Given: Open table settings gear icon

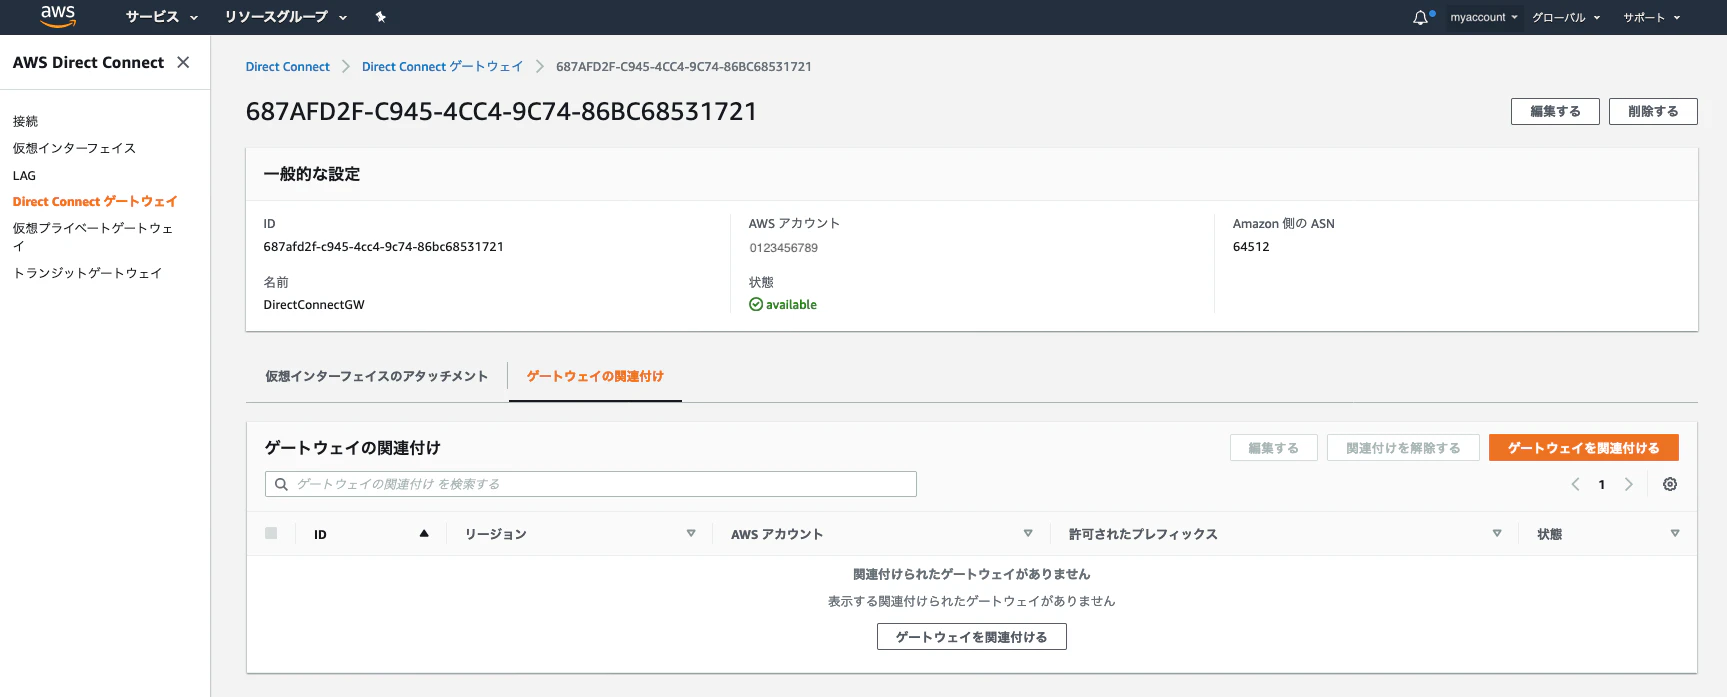Looking at the screenshot, I should (x=1670, y=484).
